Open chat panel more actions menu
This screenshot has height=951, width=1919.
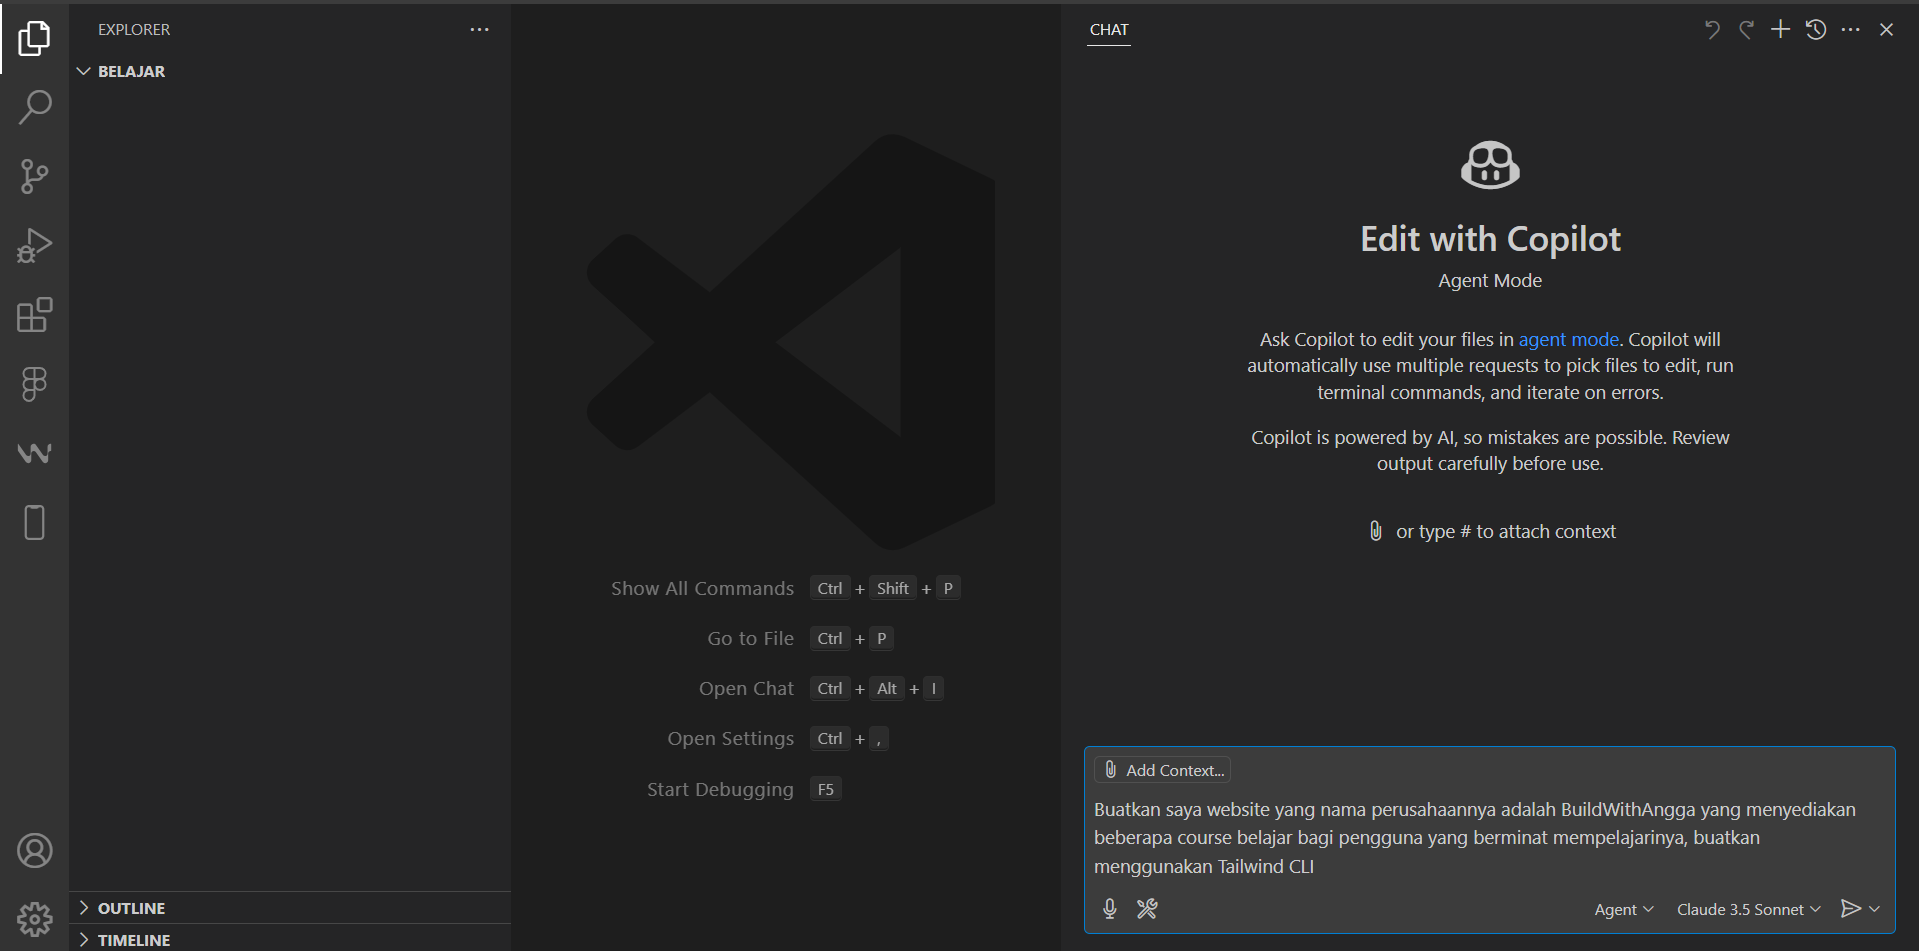(1851, 30)
